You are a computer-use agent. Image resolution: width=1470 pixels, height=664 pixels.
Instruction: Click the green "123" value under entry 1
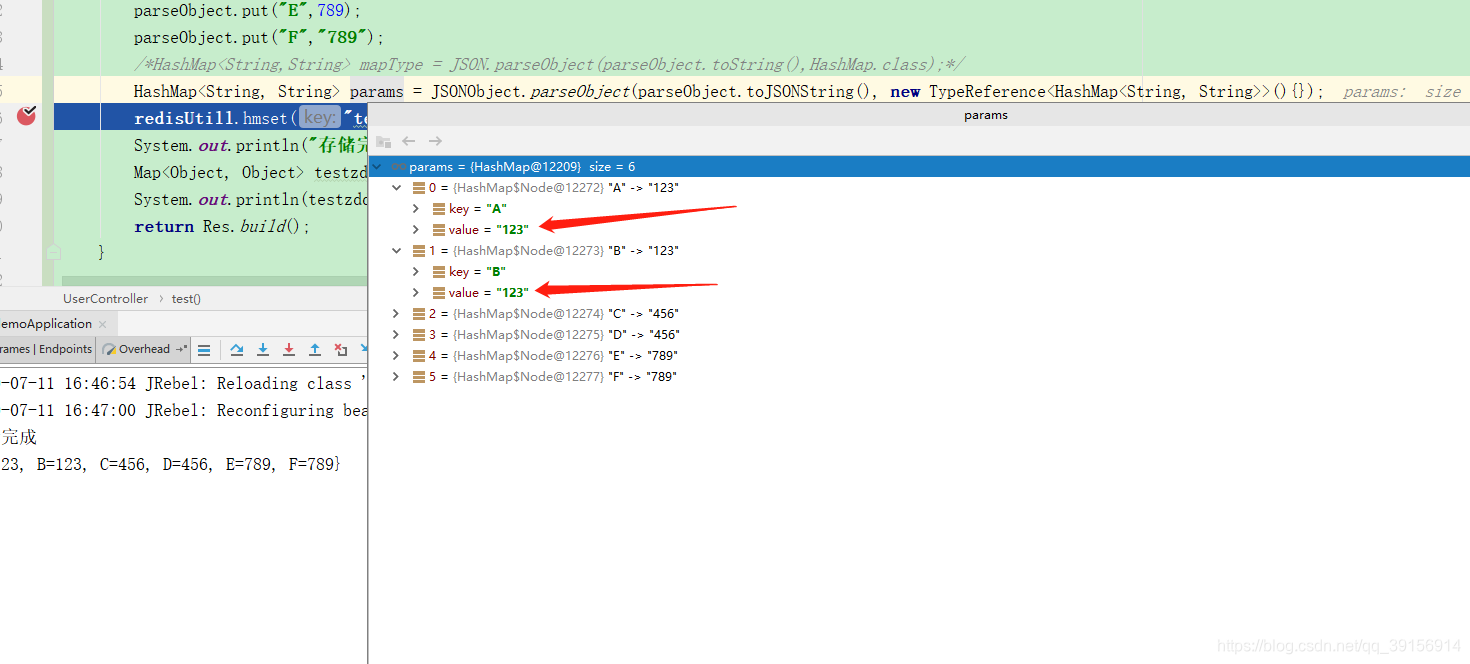coord(512,293)
